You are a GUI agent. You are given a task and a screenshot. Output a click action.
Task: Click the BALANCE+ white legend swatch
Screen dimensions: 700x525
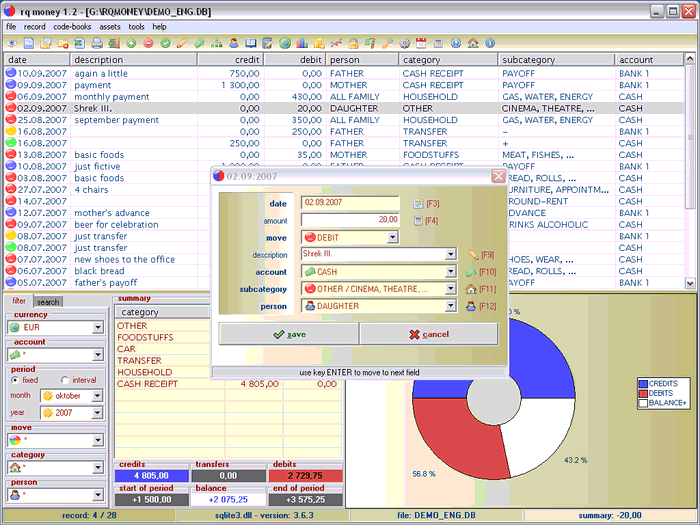(x=643, y=403)
